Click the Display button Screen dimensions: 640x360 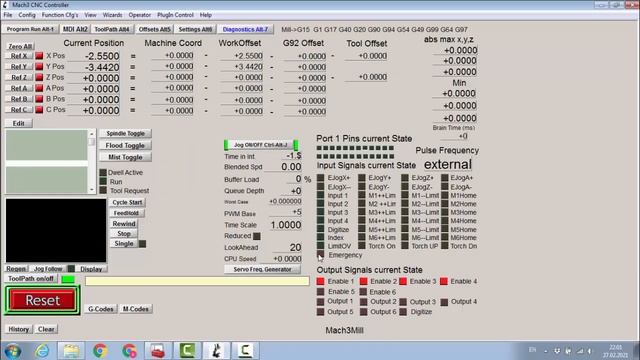(x=91, y=269)
